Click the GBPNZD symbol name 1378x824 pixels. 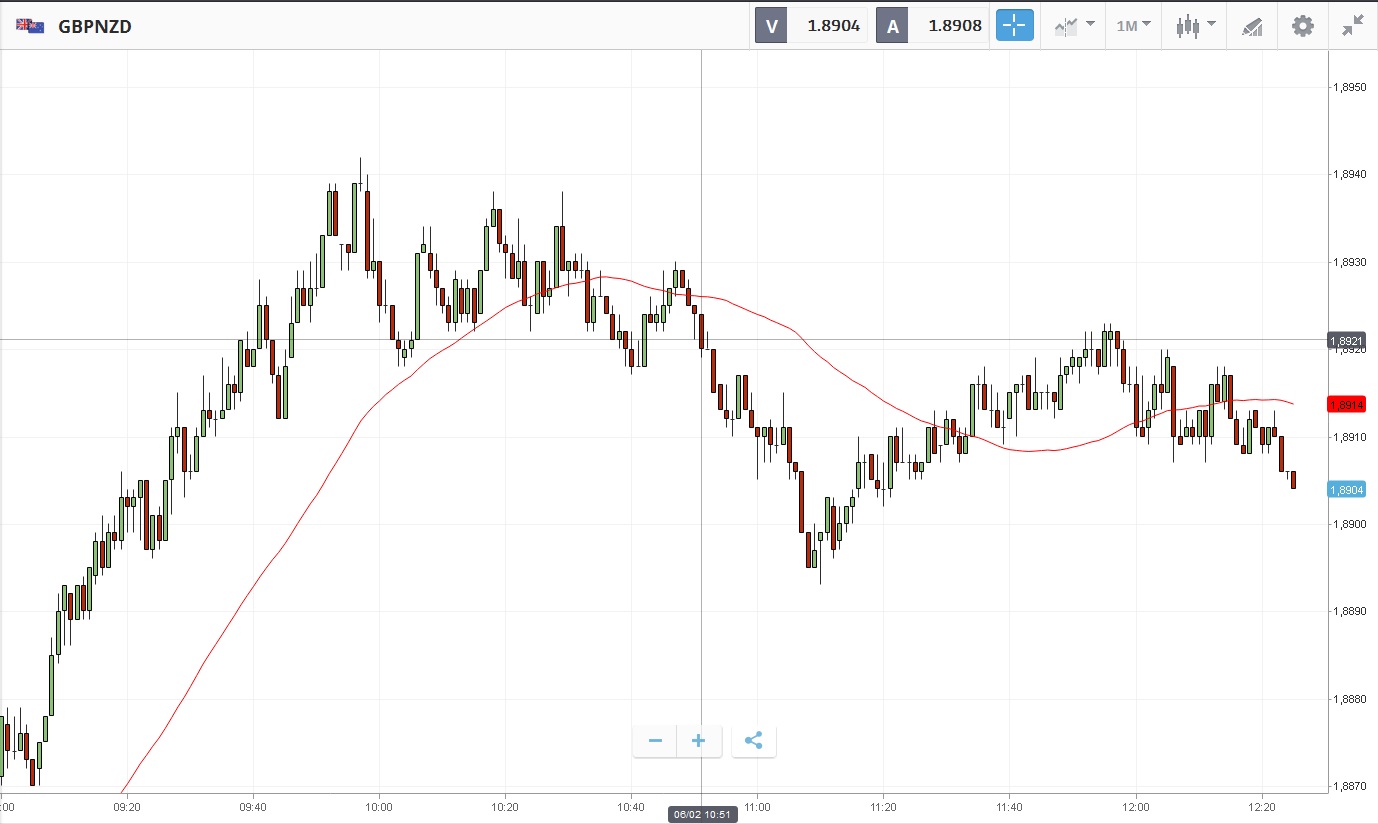click(95, 27)
